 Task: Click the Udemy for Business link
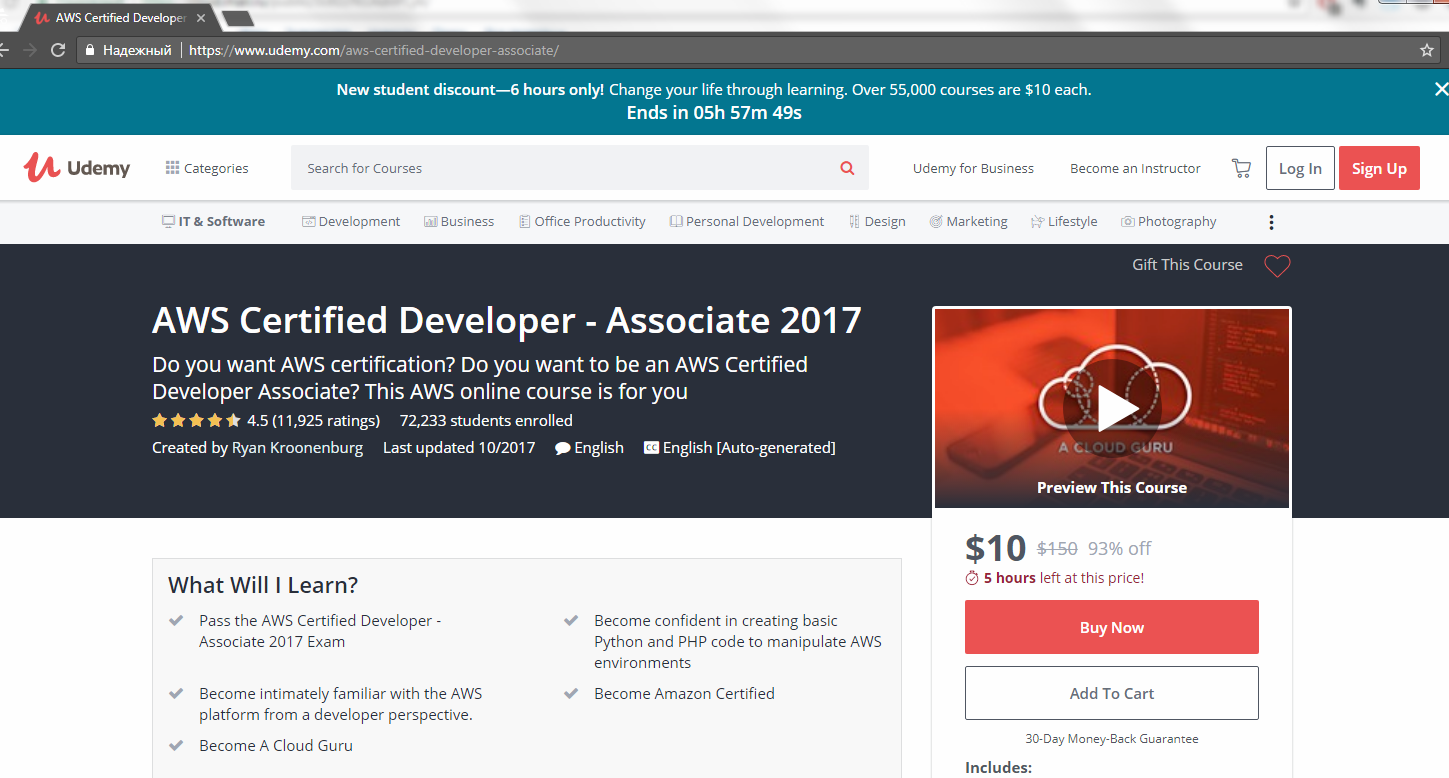pos(973,168)
